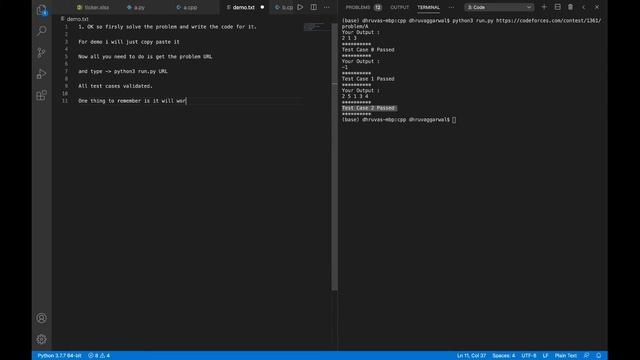The height and width of the screenshot is (360, 640).
Task: Open the OUTPUT panel tab
Action: (x=399, y=7)
